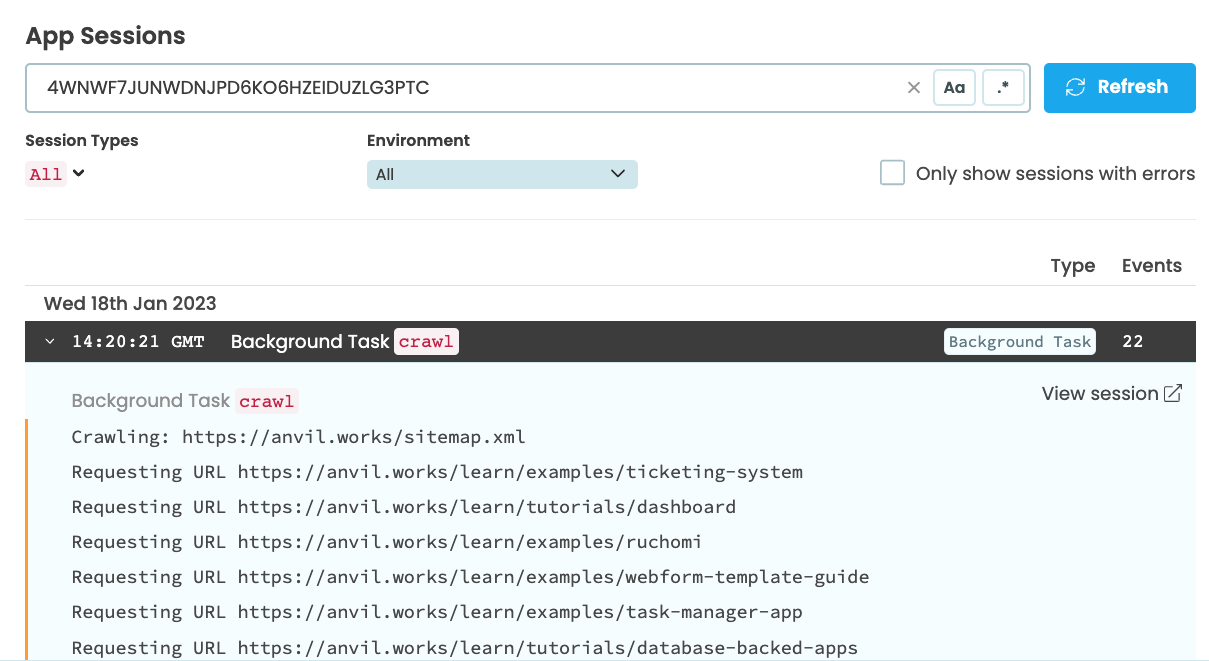This screenshot has height=661, width=1209.
Task: Select the Crawling sitemap.xml log line
Action: point(298,437)
